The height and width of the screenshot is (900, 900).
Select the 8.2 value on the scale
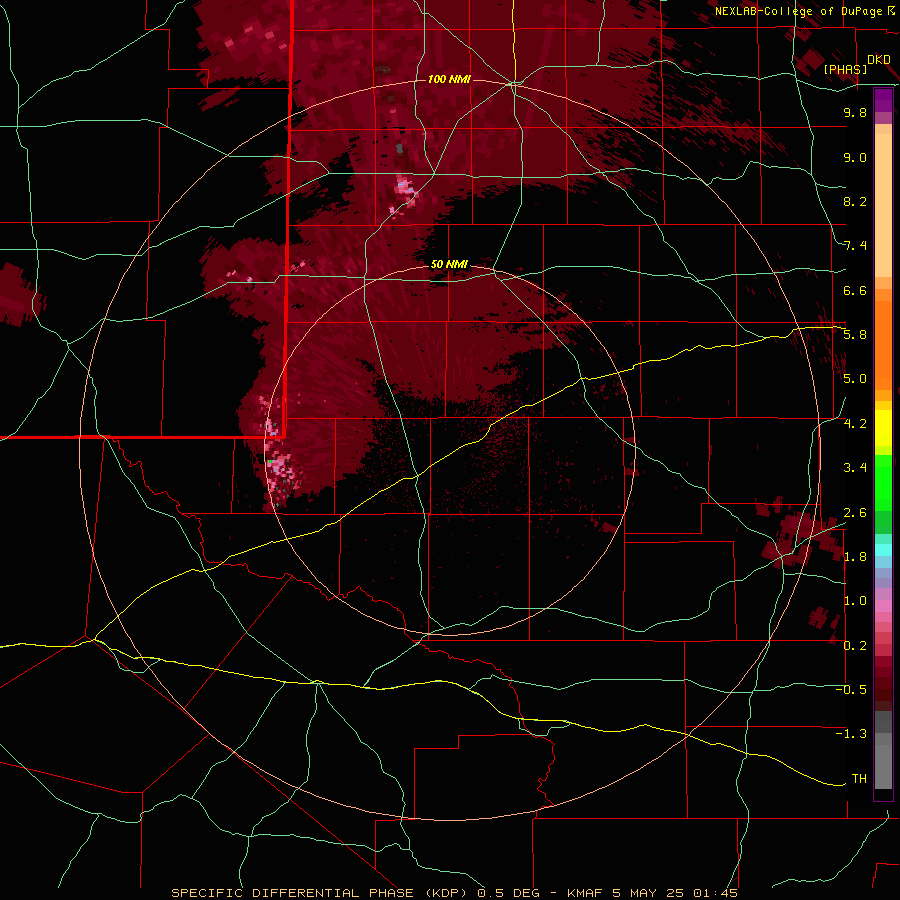[x=855, y=201]
